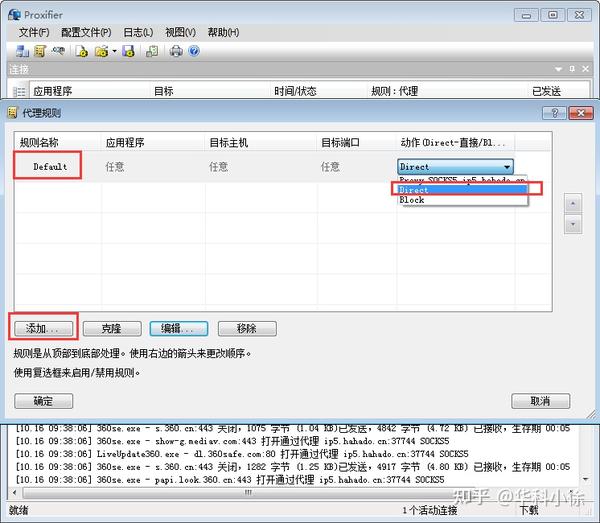Click the log scrollbar left arrow
This screenshot has width=600, height=523.
15,492
